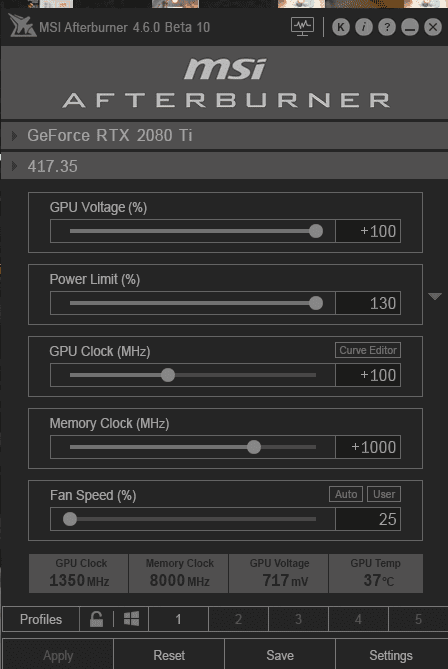Viewport: 448px width, 669px height.
Task: Click the Save button
Action: tap(280, 655)
